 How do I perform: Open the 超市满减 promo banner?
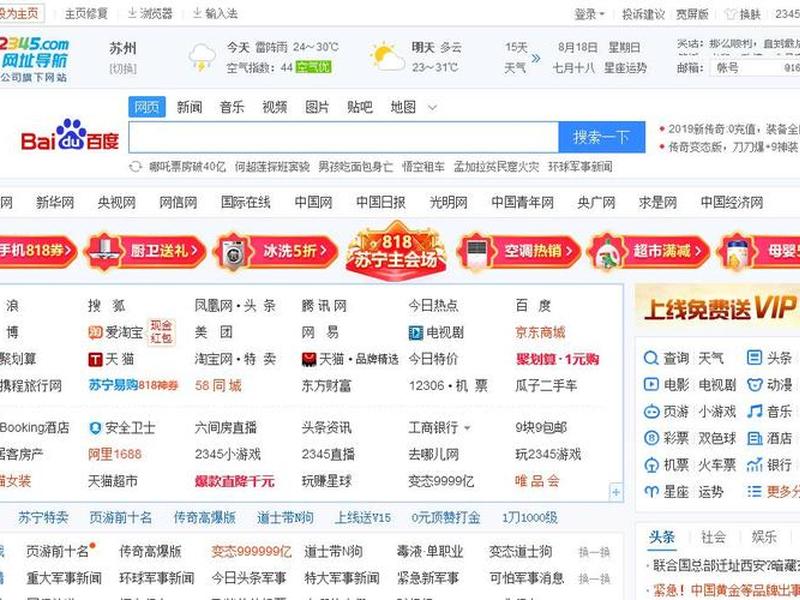pyautogui.click(x=648, y=251)
